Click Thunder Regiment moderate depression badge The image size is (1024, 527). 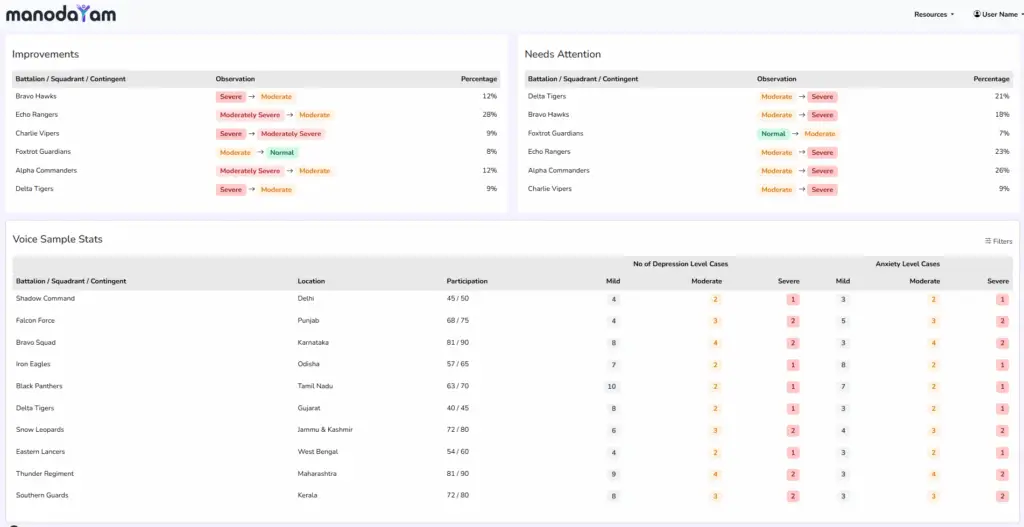[715, 474]
